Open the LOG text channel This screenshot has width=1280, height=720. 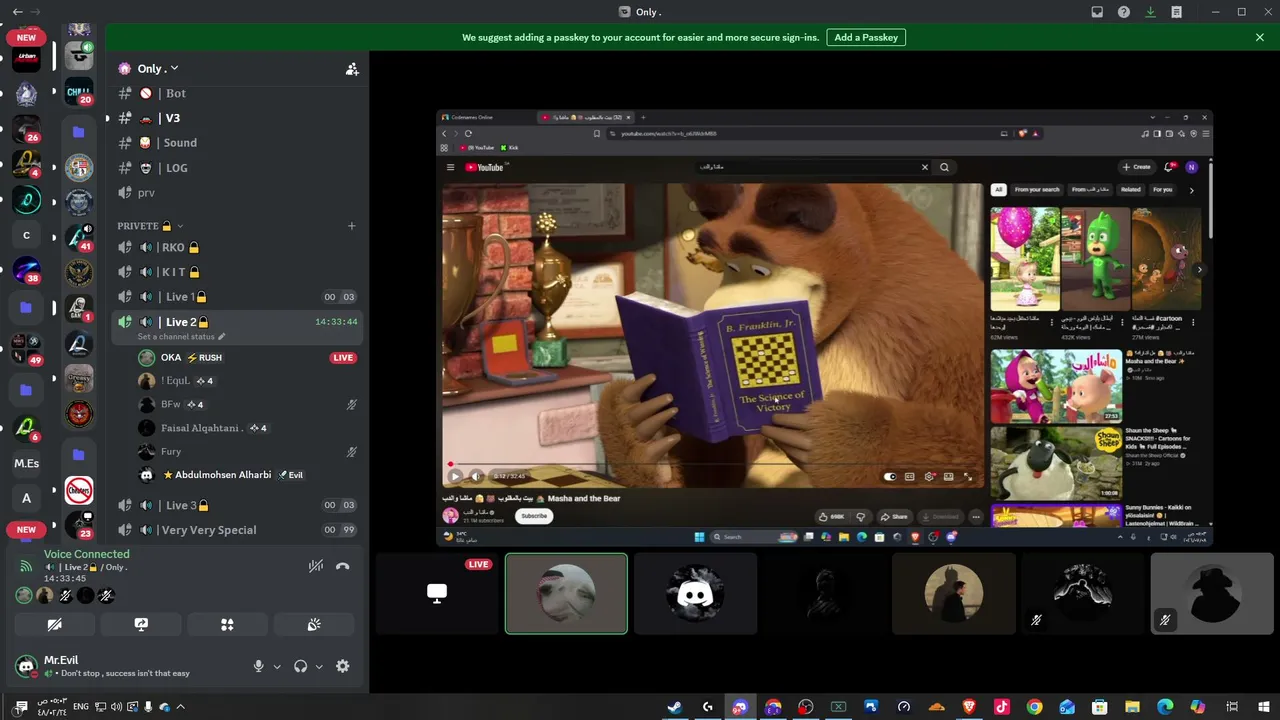[237, 168]
